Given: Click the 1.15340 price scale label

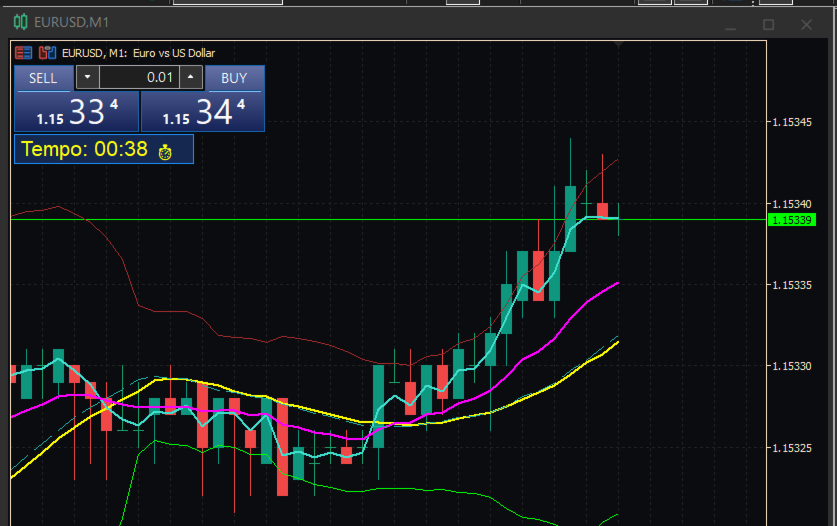Looking at the screenshot, I should click(x=792, y=204).
